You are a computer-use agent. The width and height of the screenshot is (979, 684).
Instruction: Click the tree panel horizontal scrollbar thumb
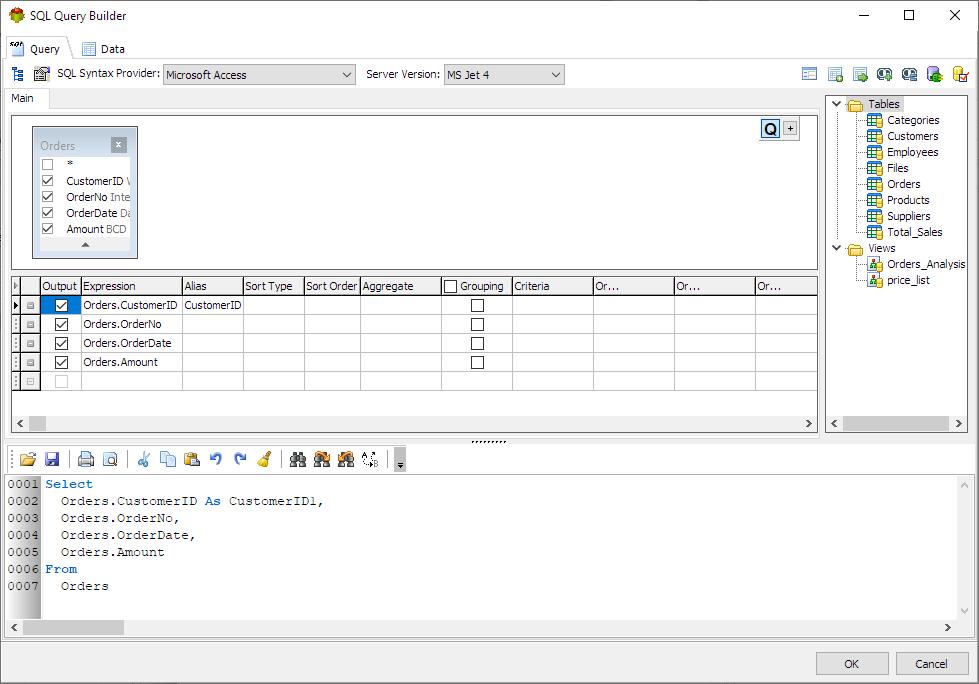click(x=895, y=424)
